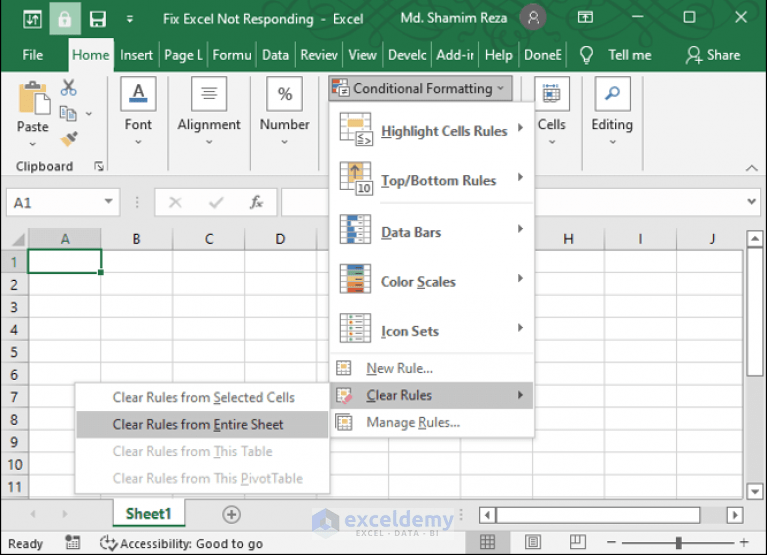Click the Enter checkmark formula bar icon
Image resolution: width=767 pixels, height=555 pixels.
[x=216, y=202]
